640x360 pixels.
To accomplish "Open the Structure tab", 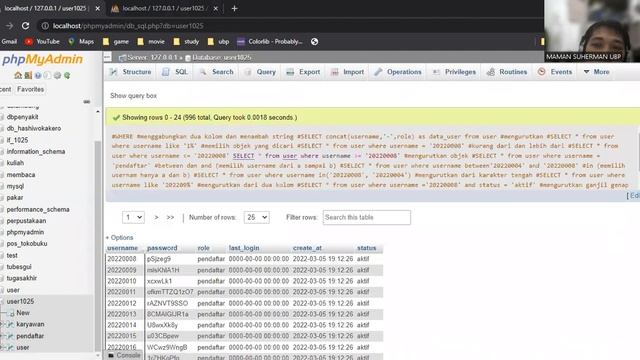I will coord(131,72).
